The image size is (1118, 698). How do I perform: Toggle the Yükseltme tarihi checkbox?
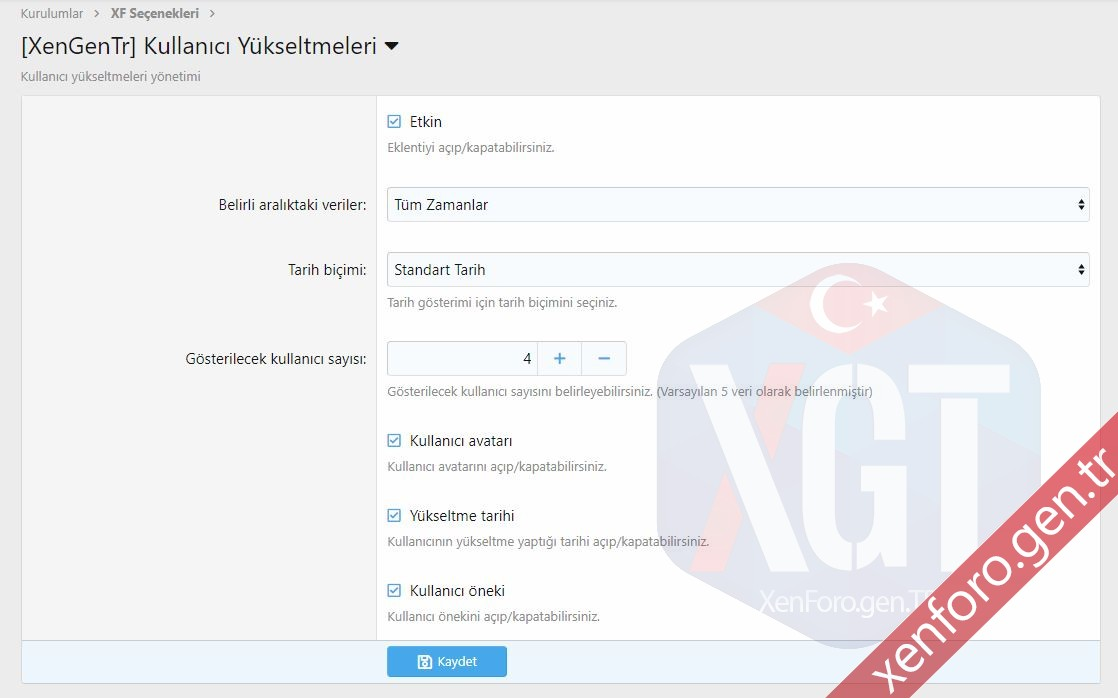(x=394, y=515)
